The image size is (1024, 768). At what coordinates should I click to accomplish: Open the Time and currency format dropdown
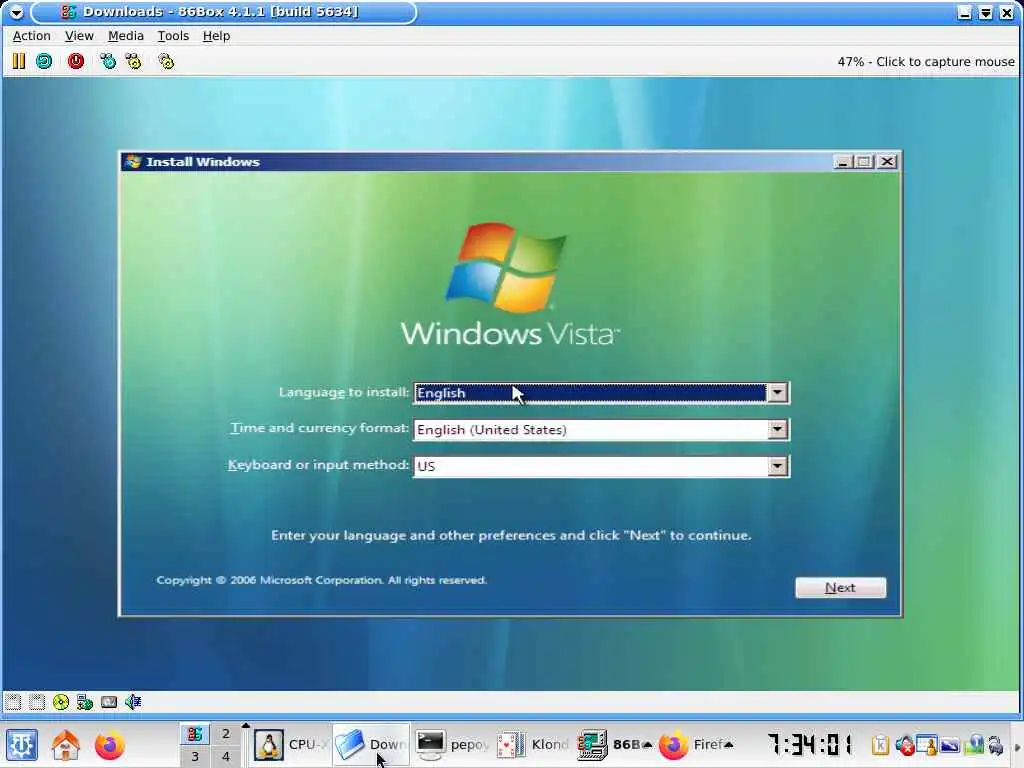click(x=777, y=429)
